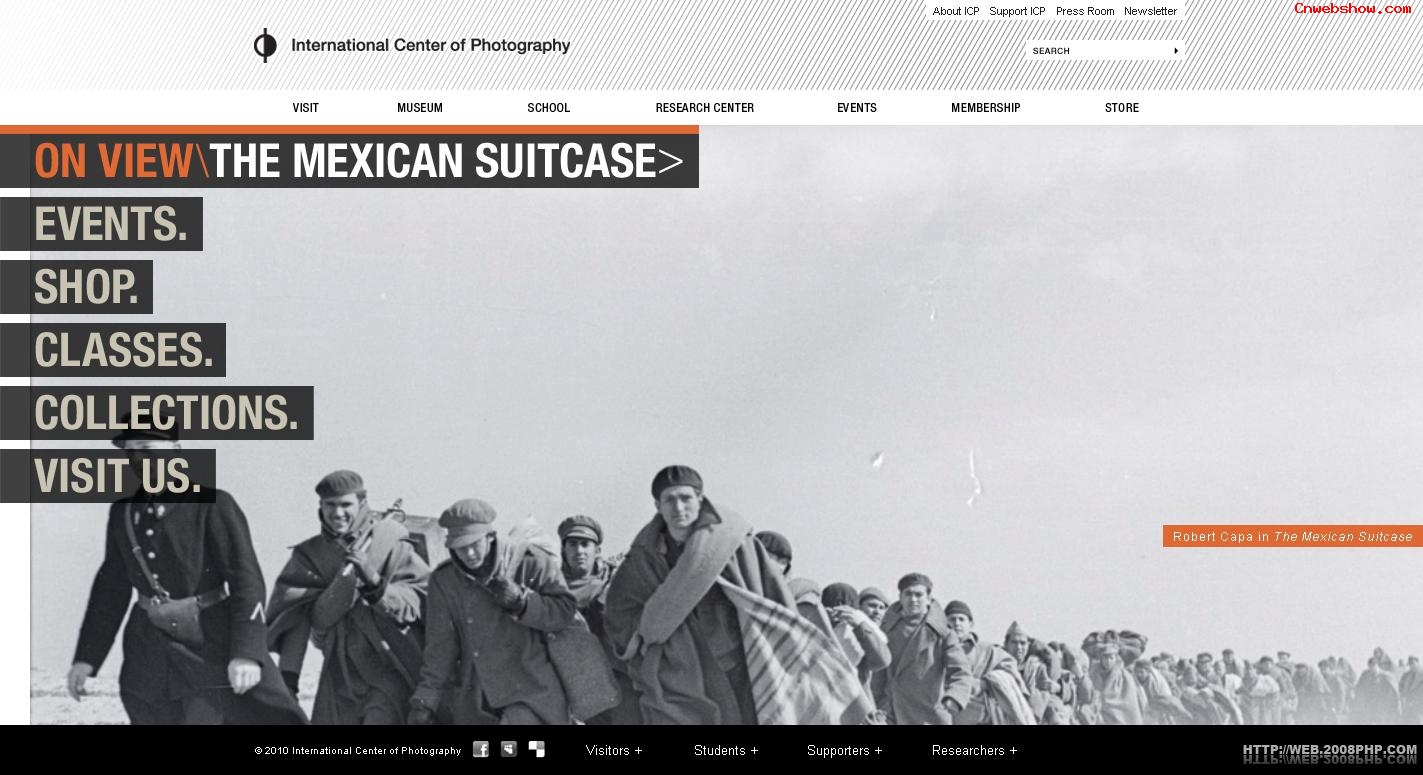
Task: Open Newsletter link
Action: pos(1150,11)
